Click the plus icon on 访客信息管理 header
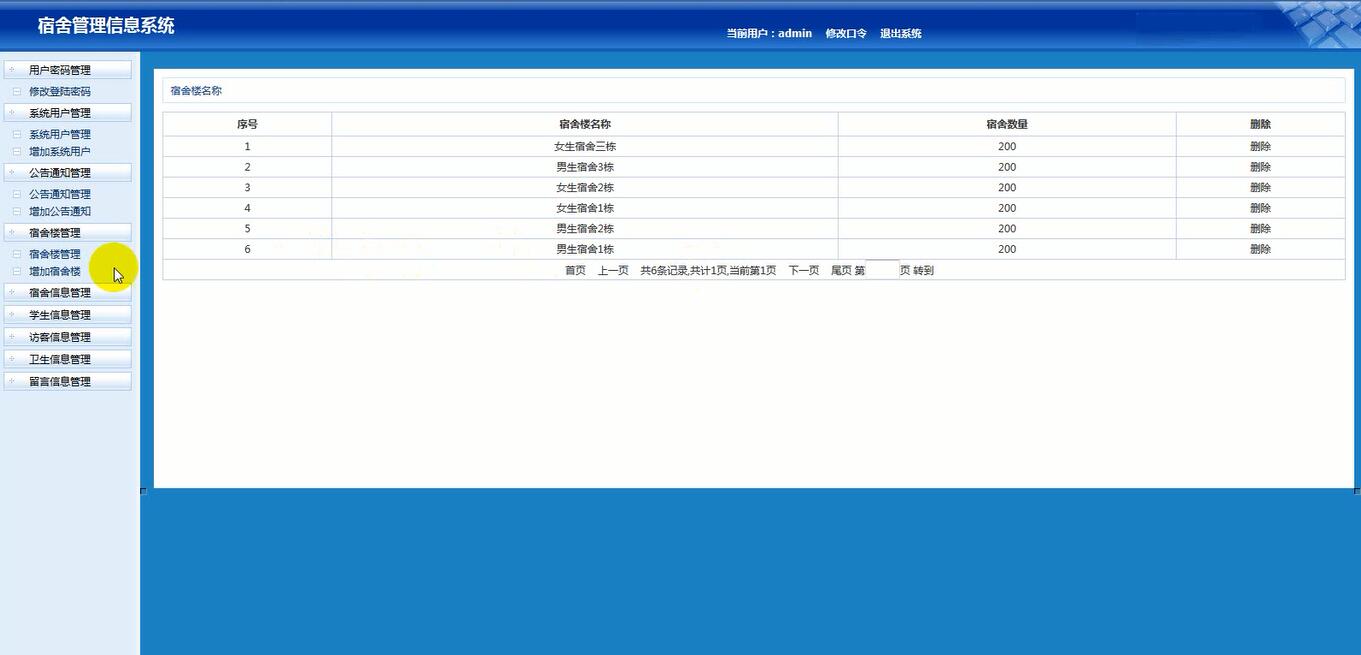This screenshot has height=655, width=1361. [12, 336]
